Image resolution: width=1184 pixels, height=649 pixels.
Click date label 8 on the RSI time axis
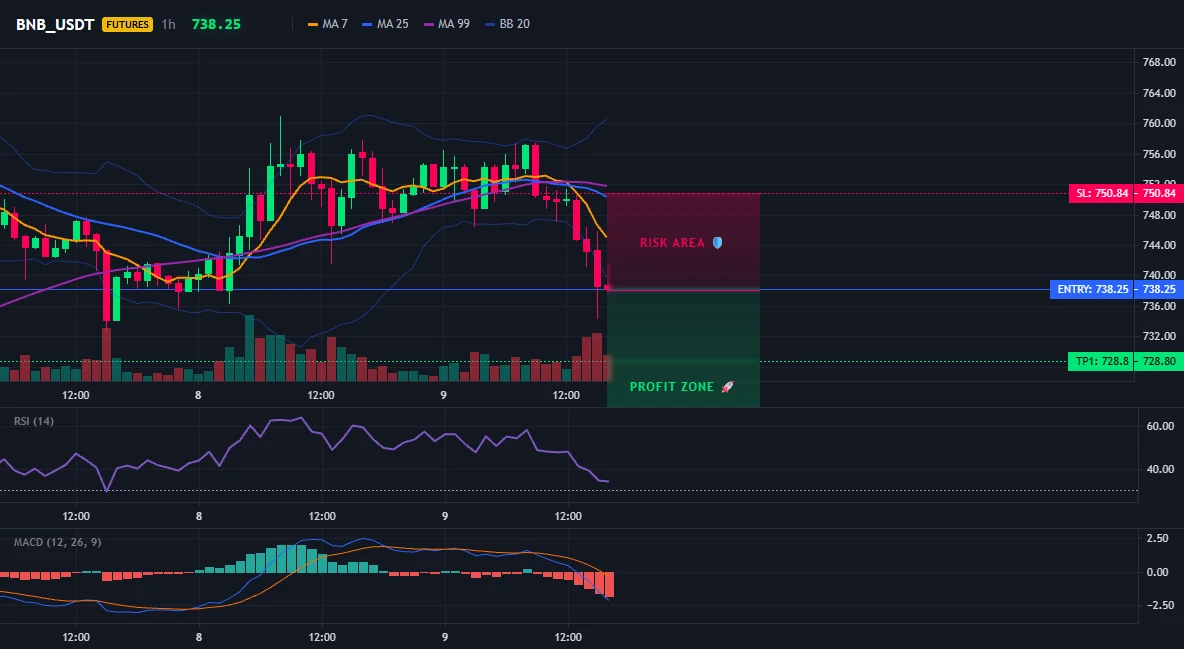tap(199, 516)
